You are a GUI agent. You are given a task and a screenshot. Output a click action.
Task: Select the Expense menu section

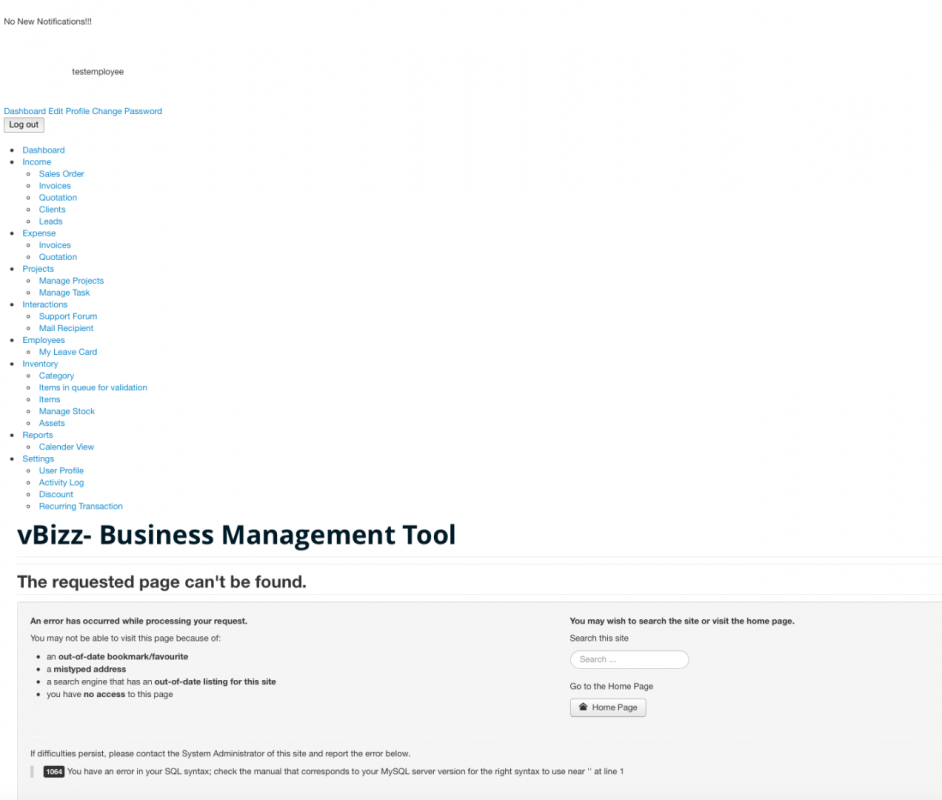(39, 233)
